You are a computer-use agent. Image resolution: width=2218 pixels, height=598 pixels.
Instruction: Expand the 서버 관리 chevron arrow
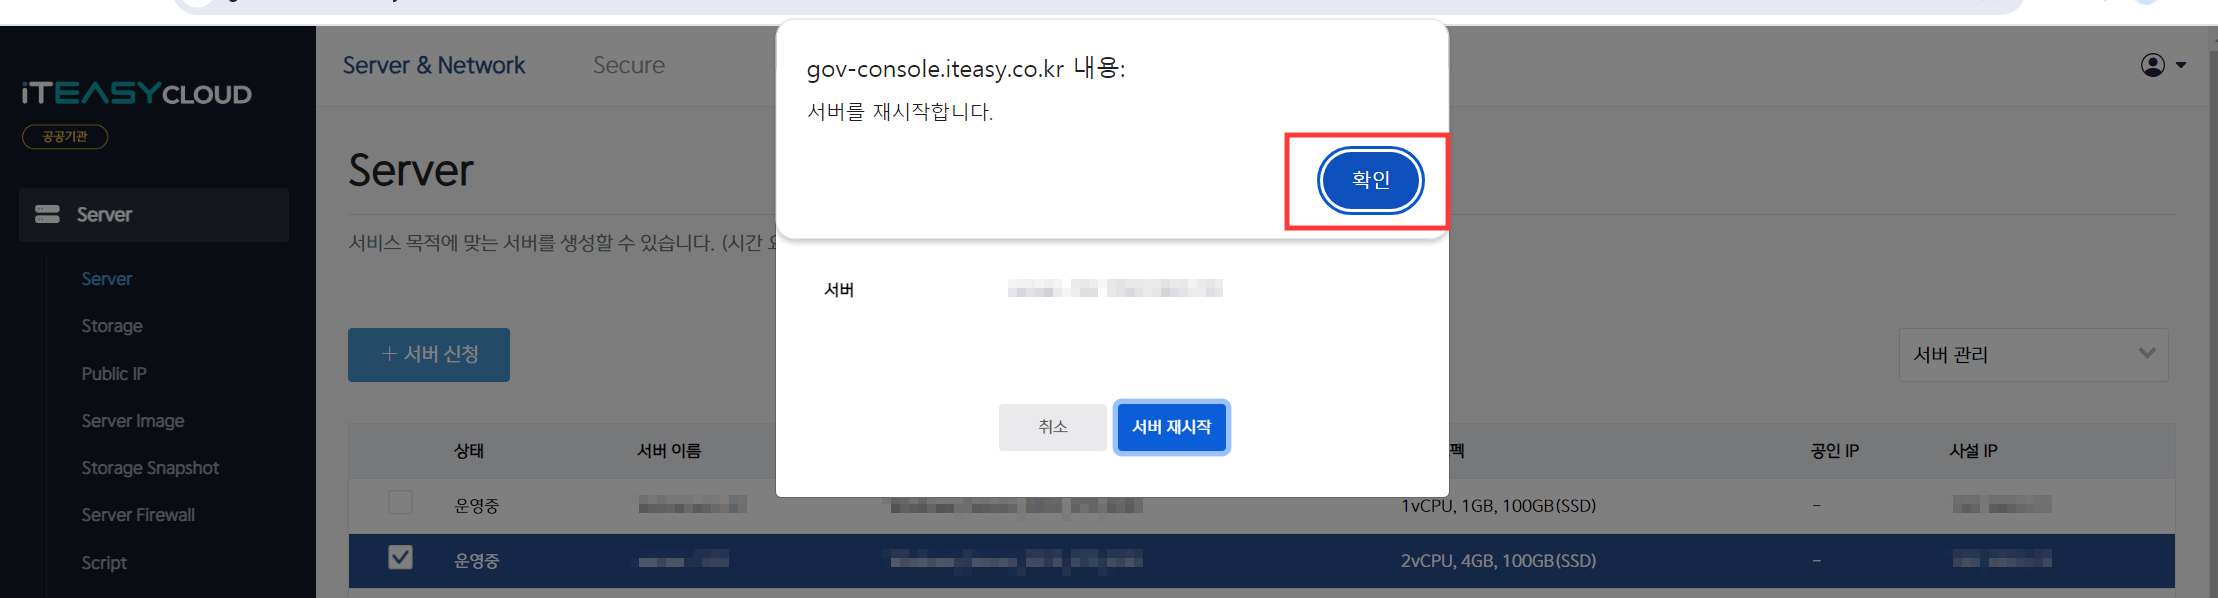click(x=2146, y=353)
